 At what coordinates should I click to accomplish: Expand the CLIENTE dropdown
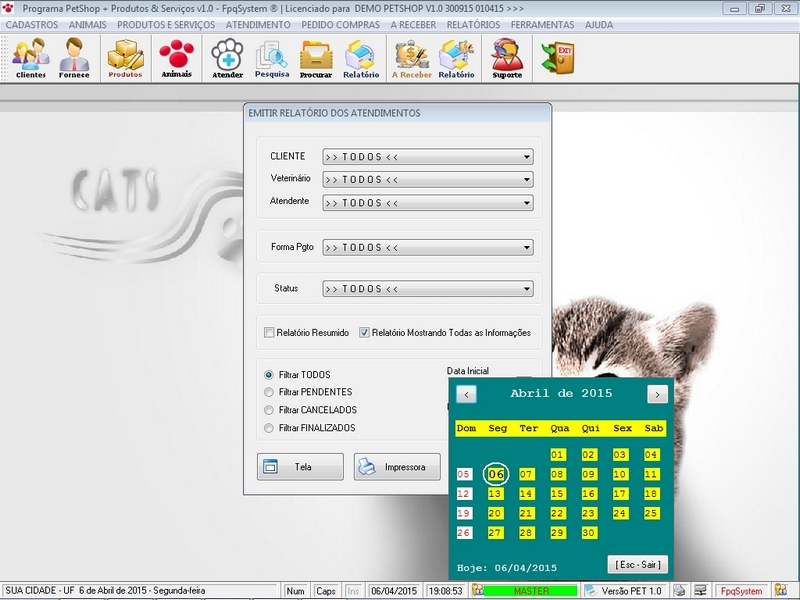point(527,157)
